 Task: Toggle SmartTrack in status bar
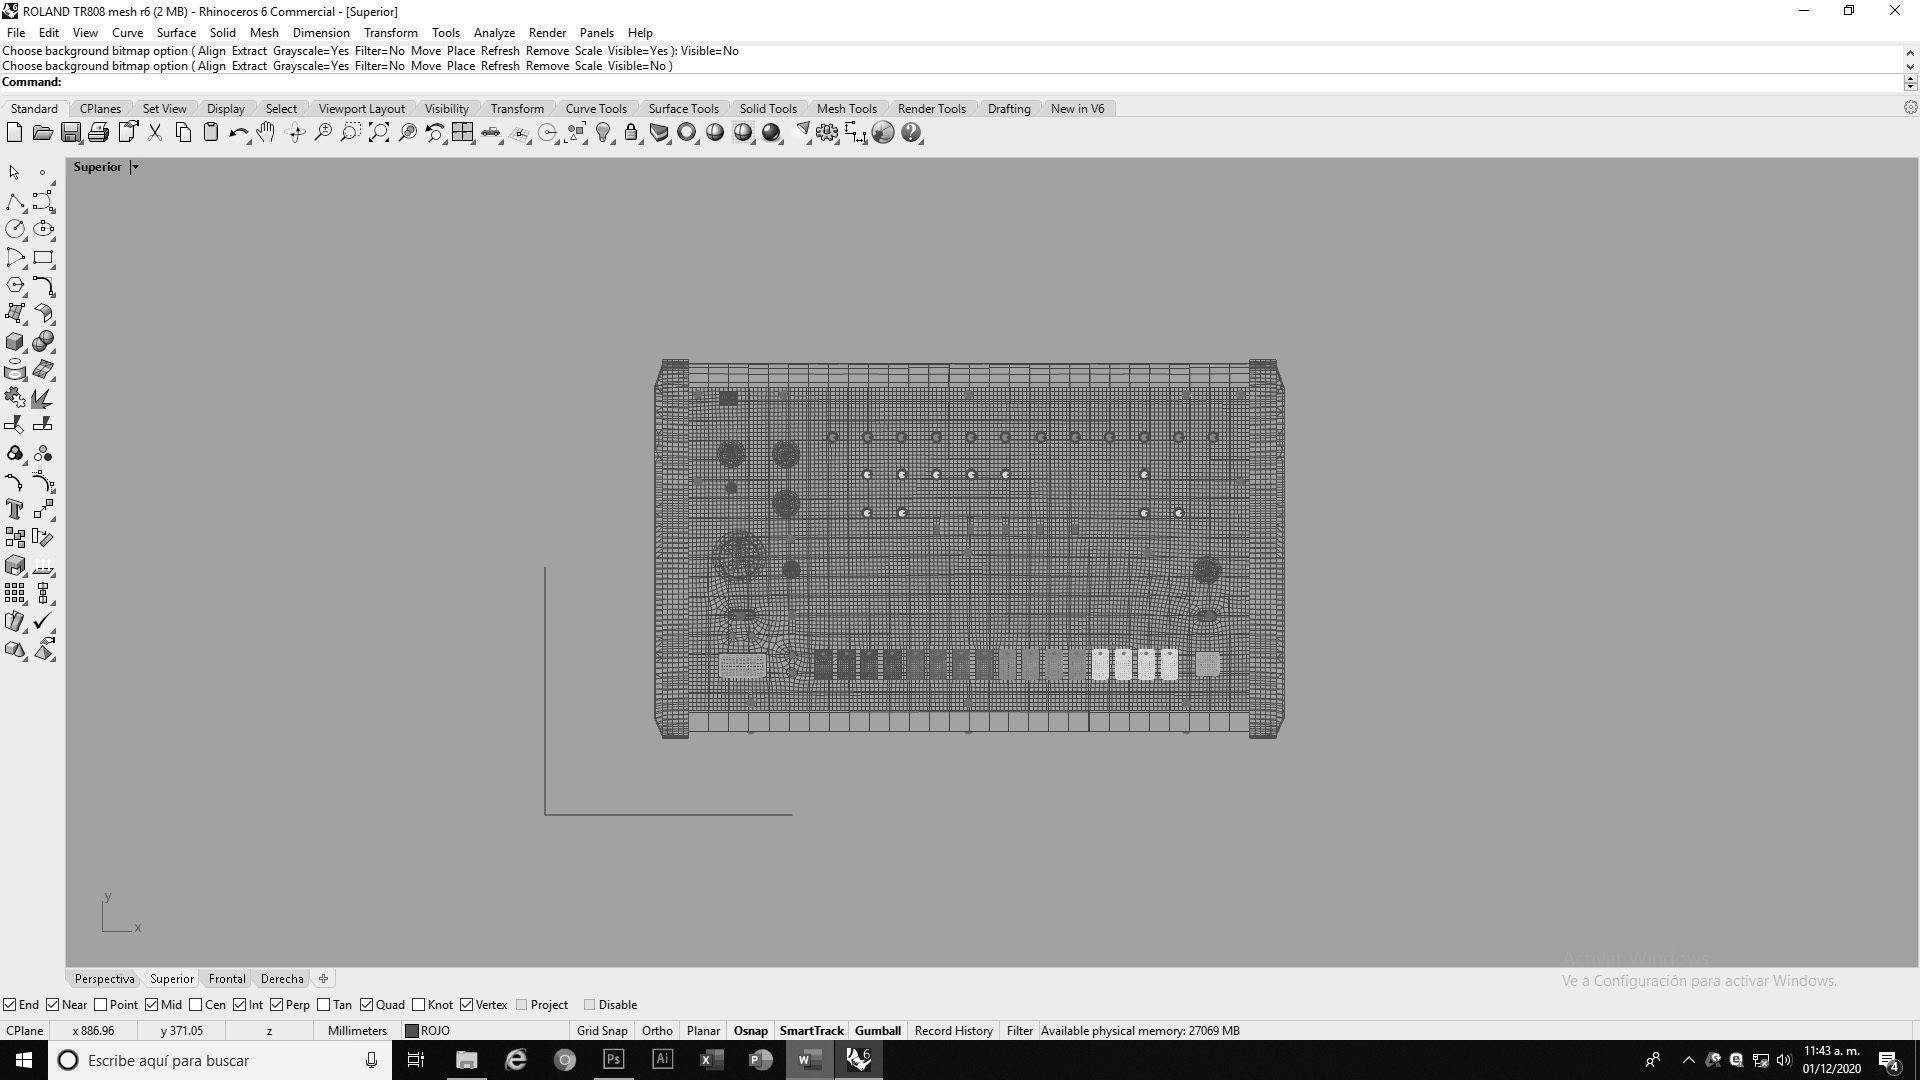811,1031
